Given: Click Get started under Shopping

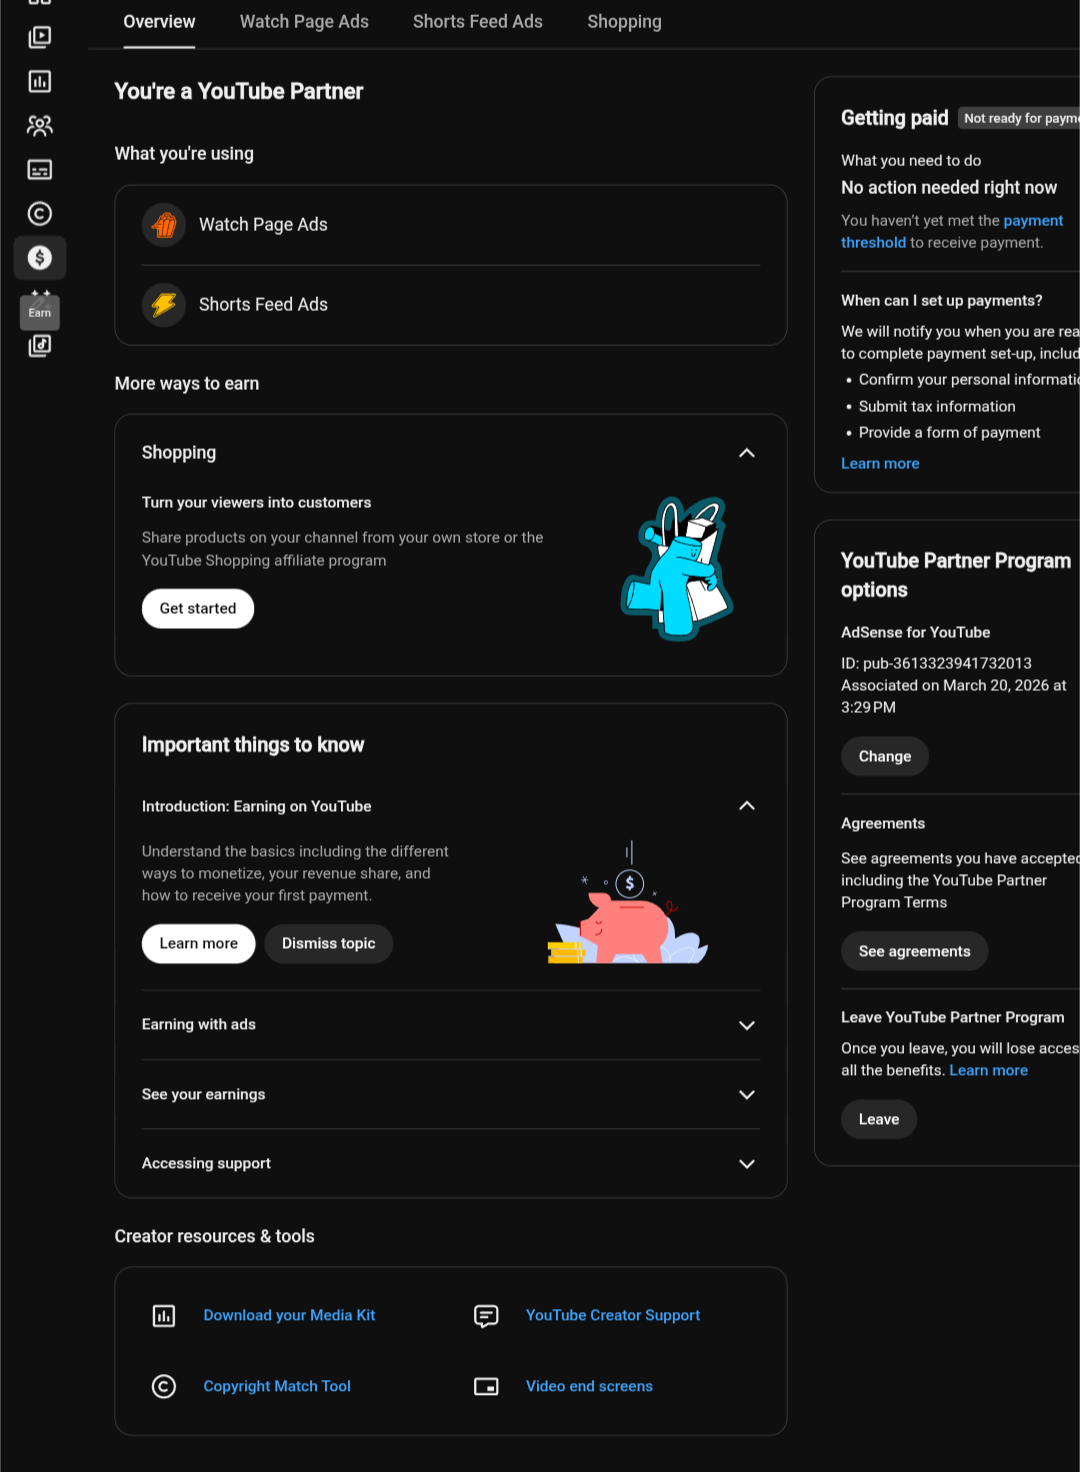Looking at the screenshot, I should tap(198, 608).
